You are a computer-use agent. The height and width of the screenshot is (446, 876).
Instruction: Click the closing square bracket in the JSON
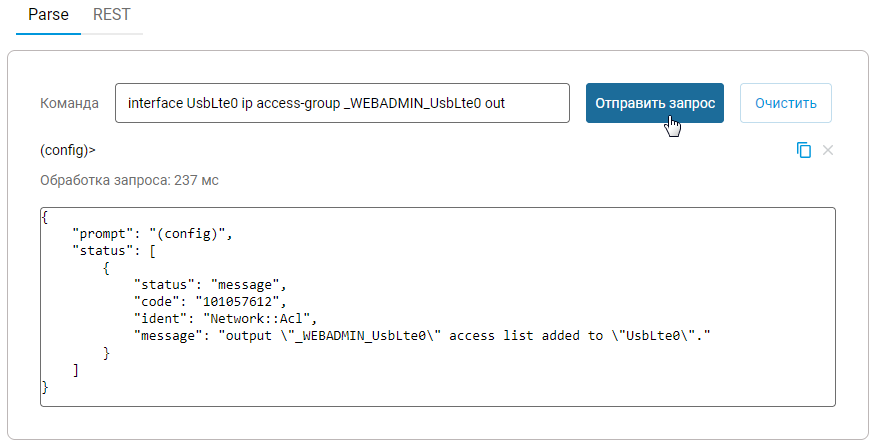[x=76, y=369]
